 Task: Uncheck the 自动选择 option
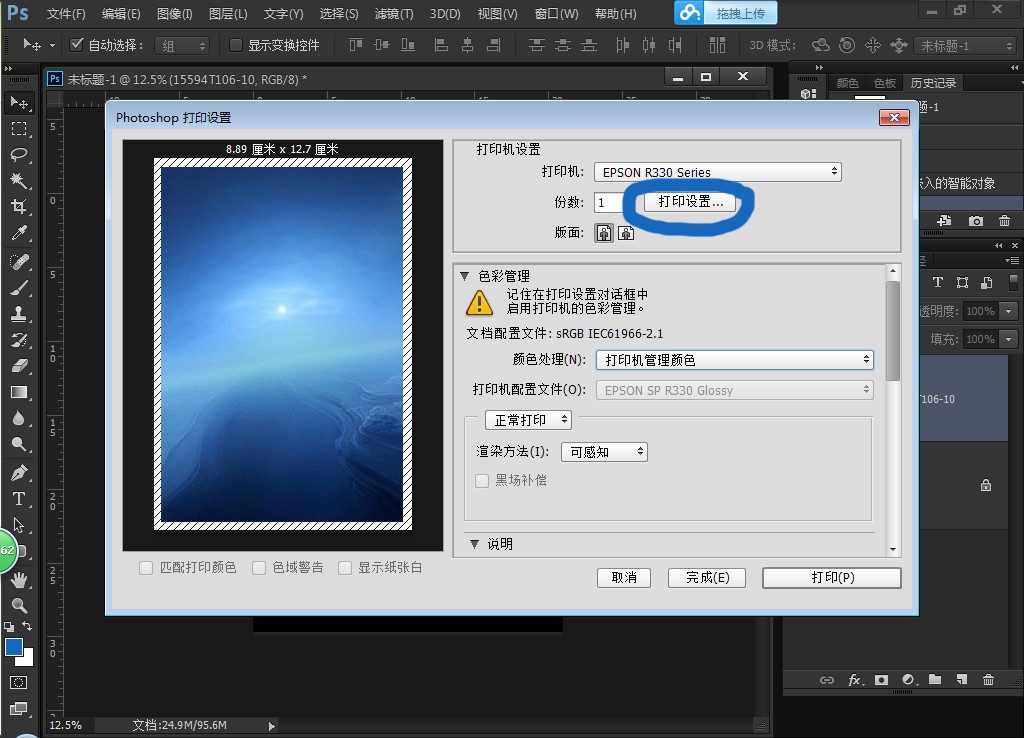pos(76,44)
